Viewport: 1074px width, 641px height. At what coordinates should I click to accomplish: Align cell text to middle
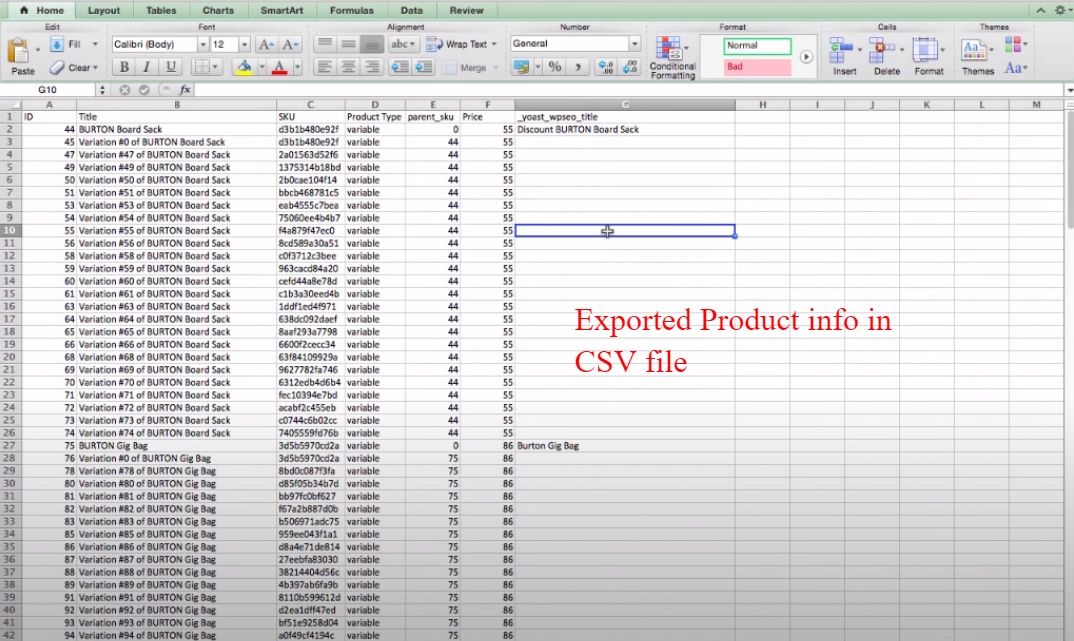[349, 45]
